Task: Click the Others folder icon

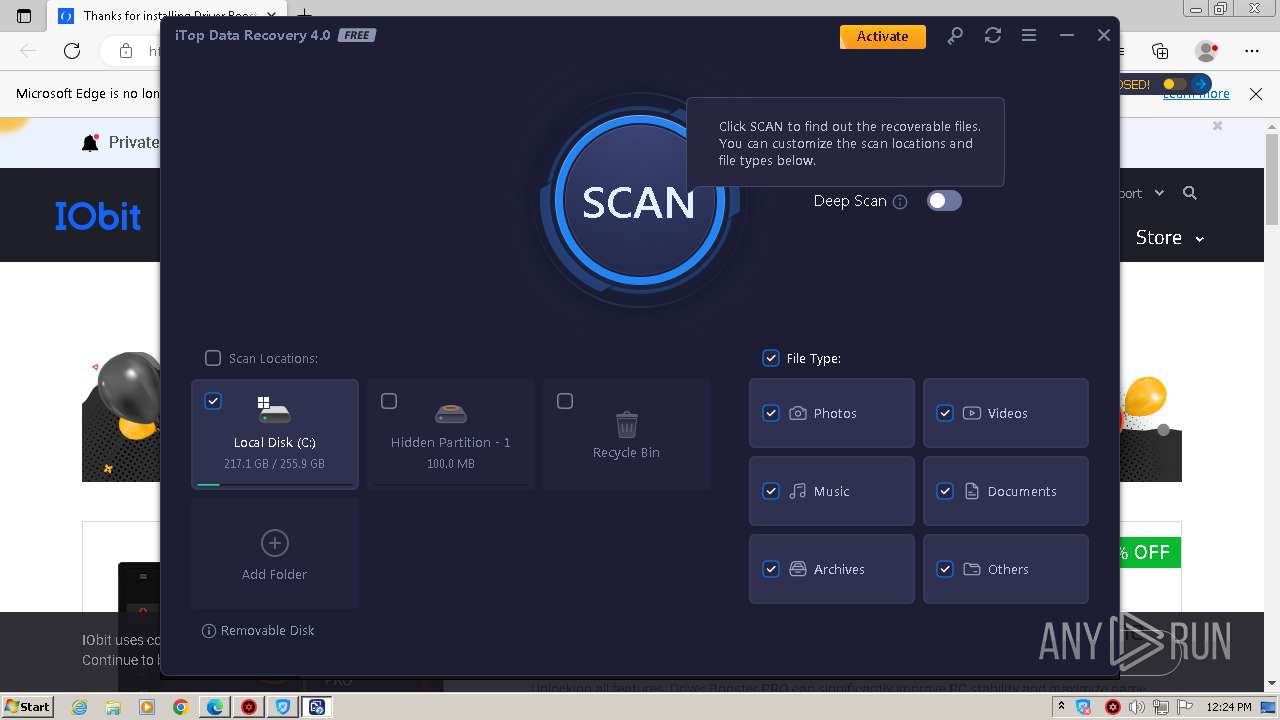Action: [x=972, y=569]
